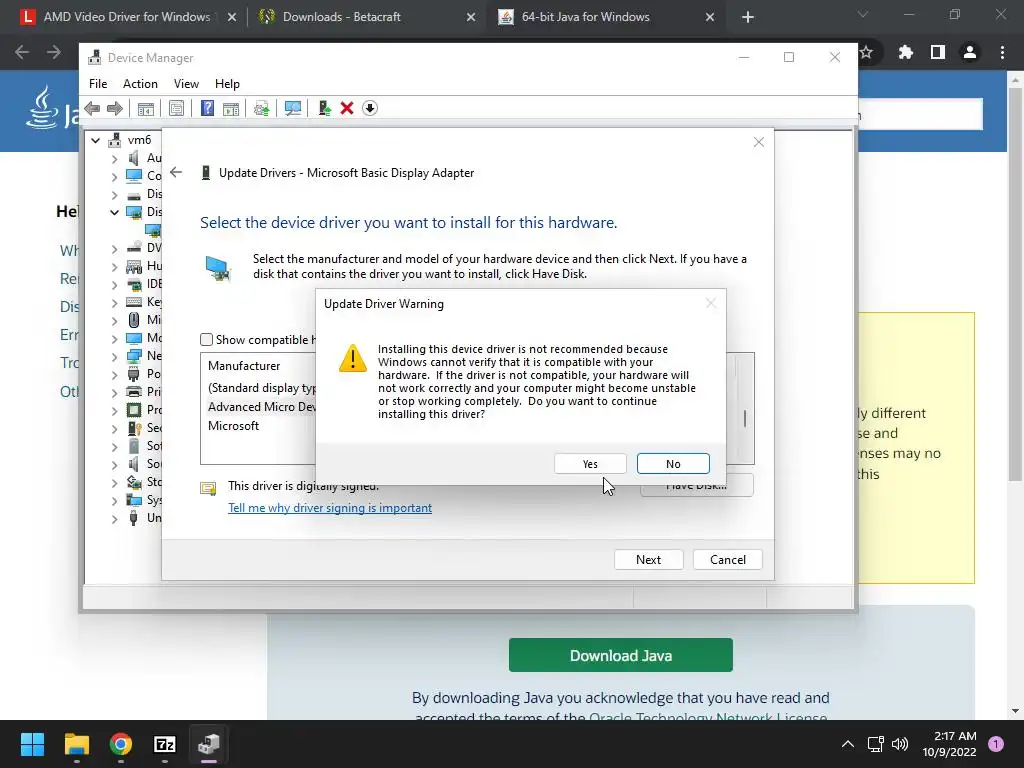1024x768 pixels.
Task: Click the taskbar clock showing 2:17 AM
Action: coord(950,744)
